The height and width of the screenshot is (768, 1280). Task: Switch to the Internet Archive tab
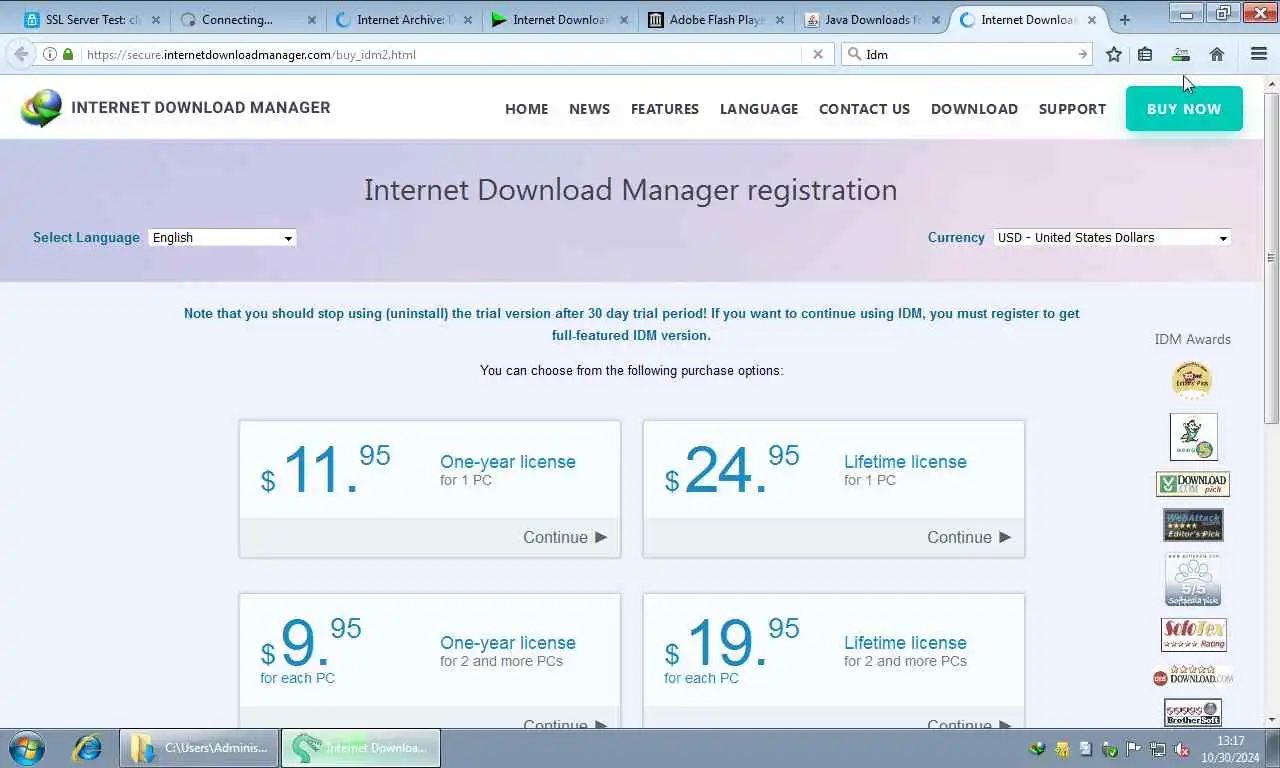click(x=402, y=19)
